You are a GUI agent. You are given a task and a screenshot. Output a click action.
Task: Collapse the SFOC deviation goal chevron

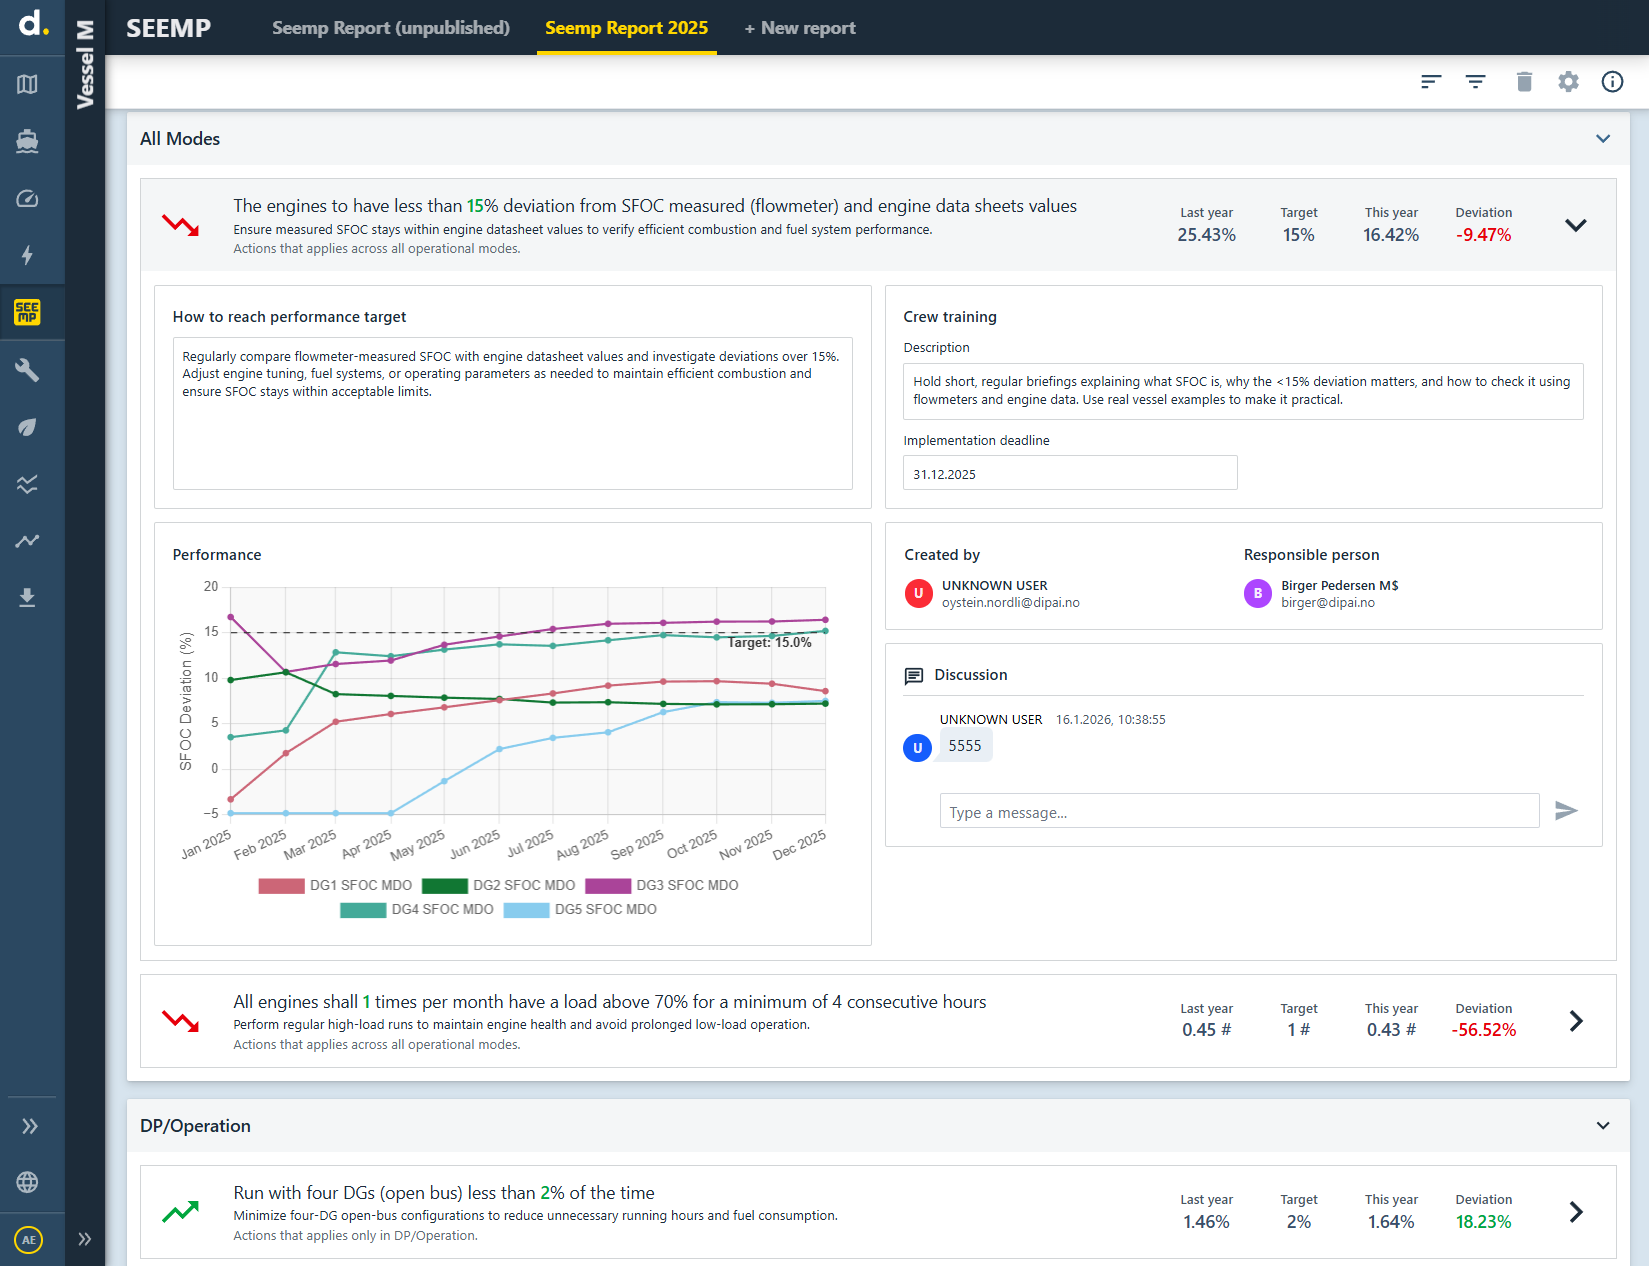(1576, 225)
